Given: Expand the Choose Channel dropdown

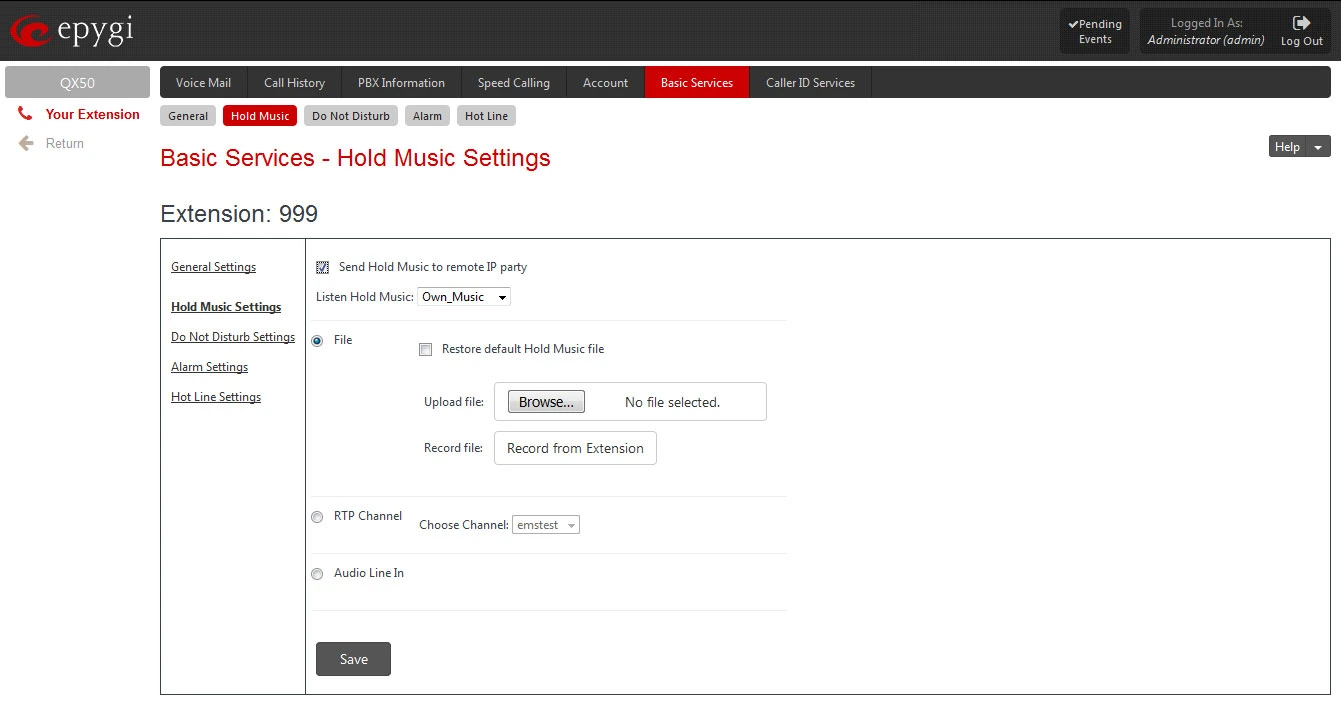Looking at the screenshot, I should (546, 525).
